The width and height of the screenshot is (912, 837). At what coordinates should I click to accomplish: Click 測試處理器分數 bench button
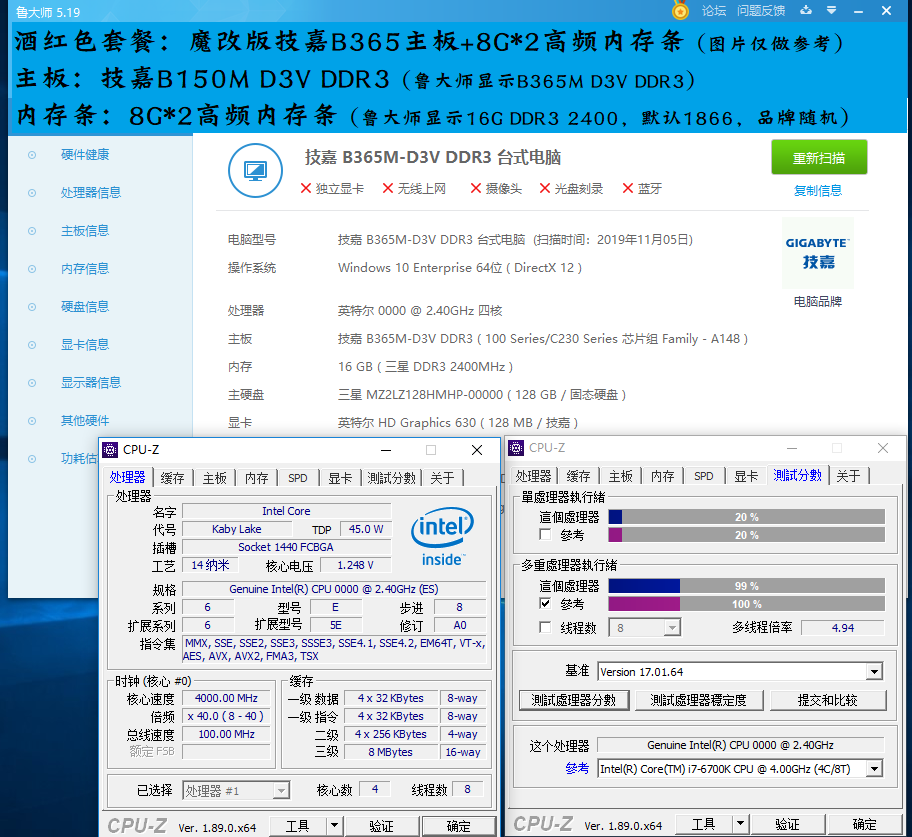click(x=573, y=700)
